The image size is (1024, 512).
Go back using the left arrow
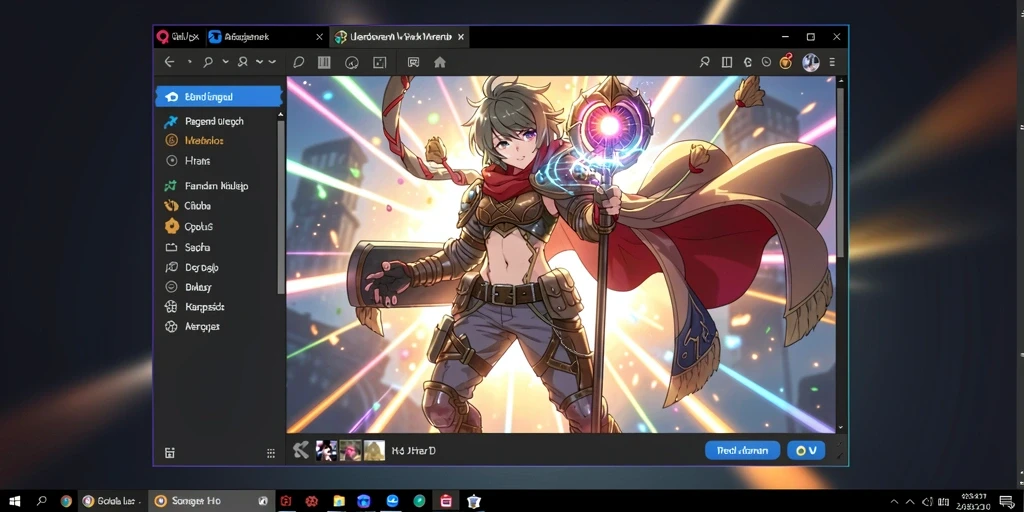coord(169,62)
